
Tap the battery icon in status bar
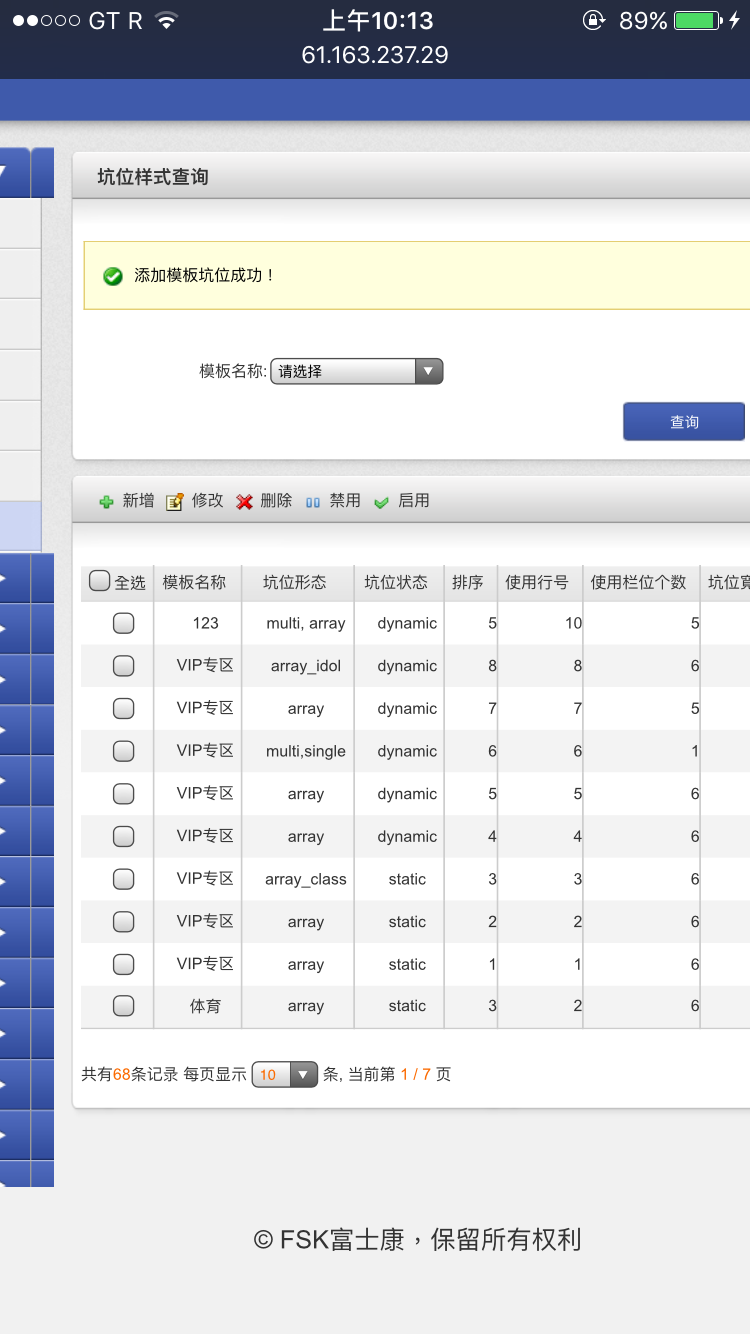click(698, 20)
